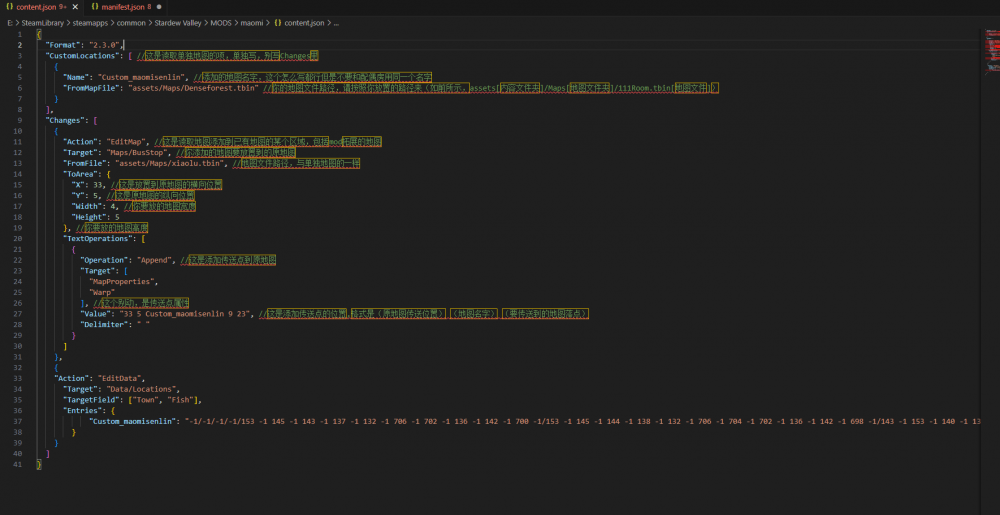Click the "assets/Maps/Denseforest.tbin" path string
The width and height of the screenshot is (1000, 515).
[x=193, y=87]
